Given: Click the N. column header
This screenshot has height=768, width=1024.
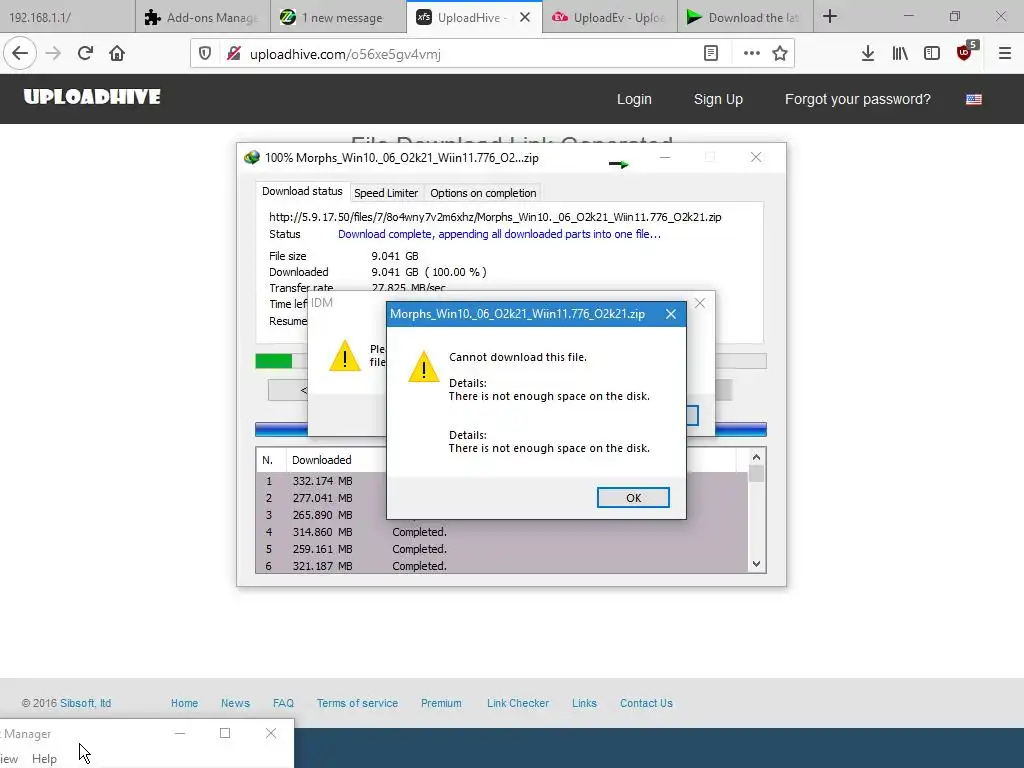Looking at the screenshot, I should (x=268, y=460).
